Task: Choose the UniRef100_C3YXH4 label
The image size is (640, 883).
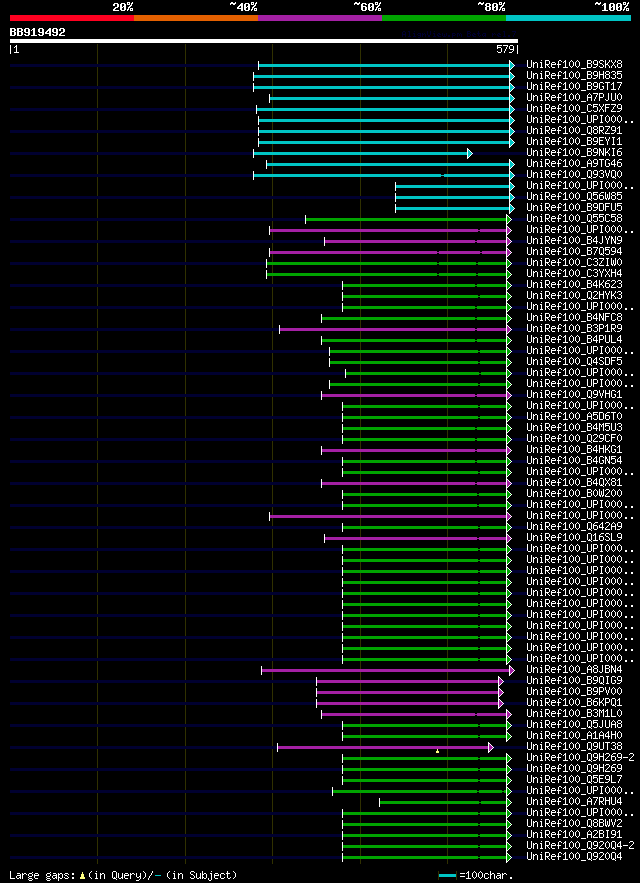Action: pos(574,273)
